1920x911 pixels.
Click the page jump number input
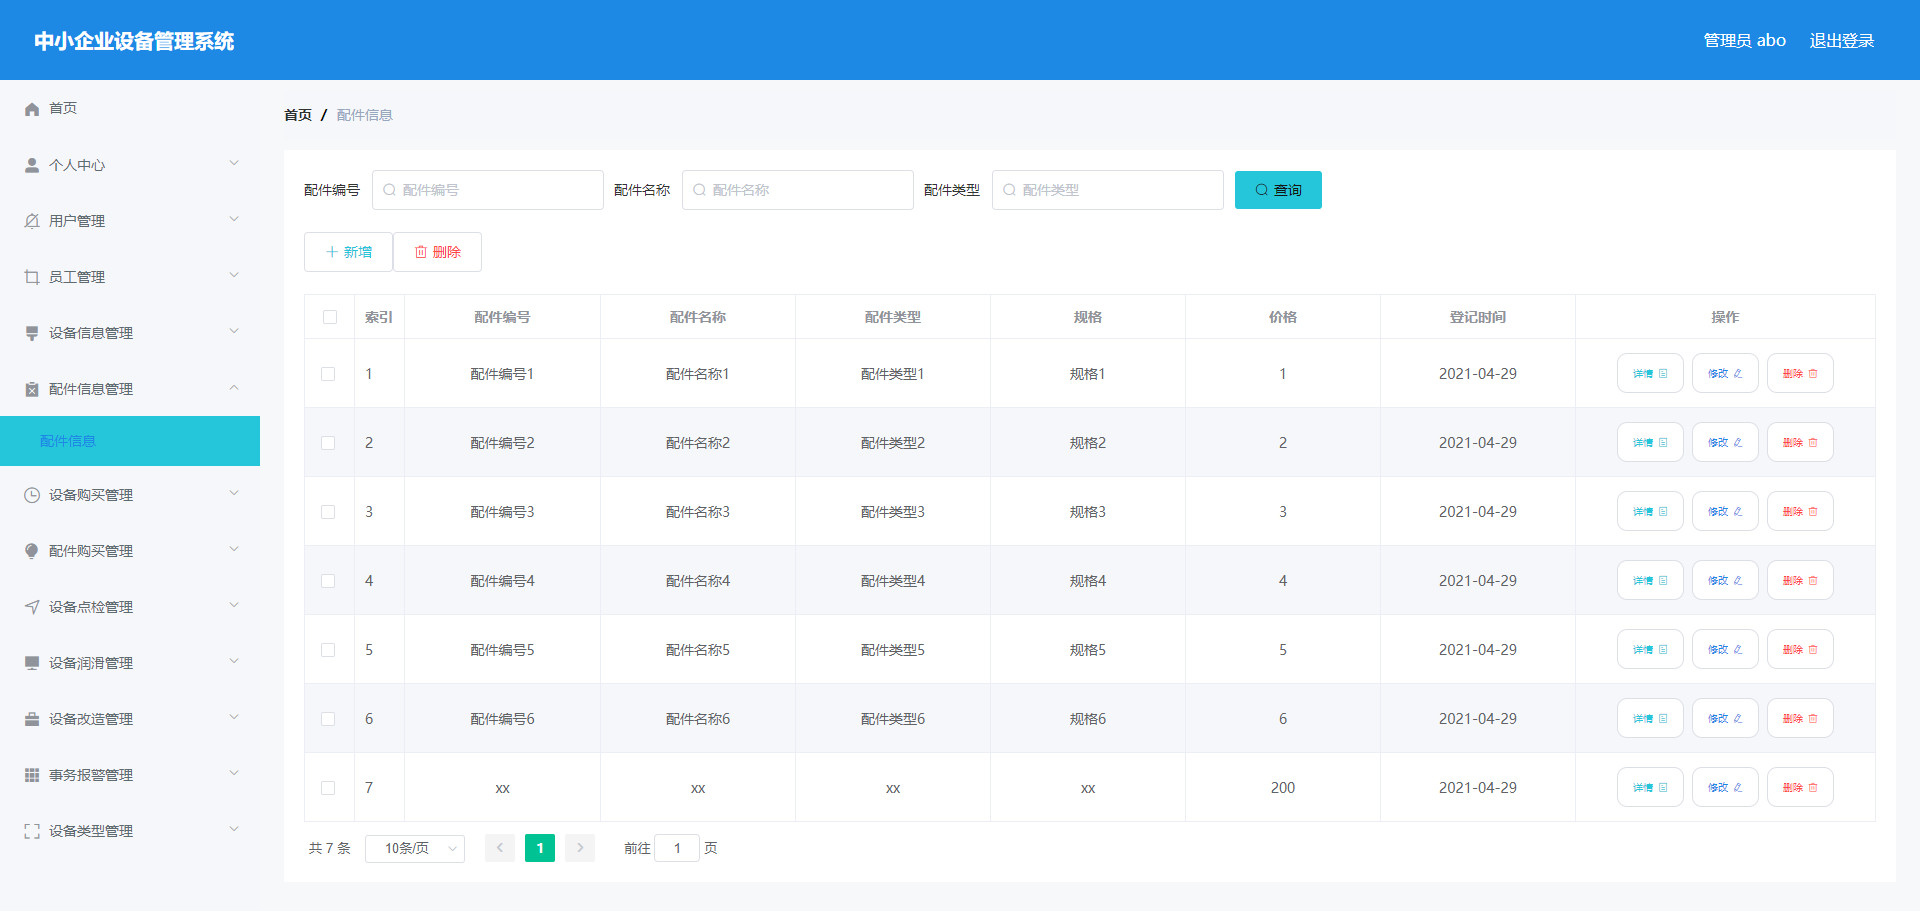coord(677,848)
